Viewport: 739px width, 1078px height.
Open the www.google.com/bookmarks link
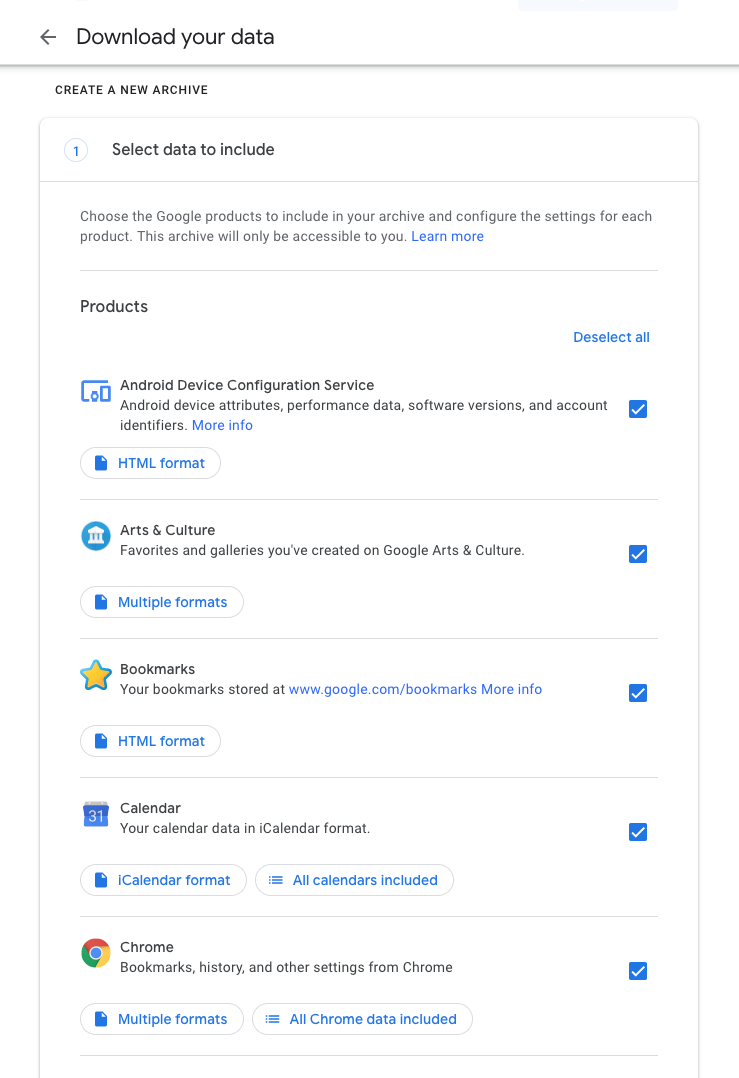click(382, 689)
